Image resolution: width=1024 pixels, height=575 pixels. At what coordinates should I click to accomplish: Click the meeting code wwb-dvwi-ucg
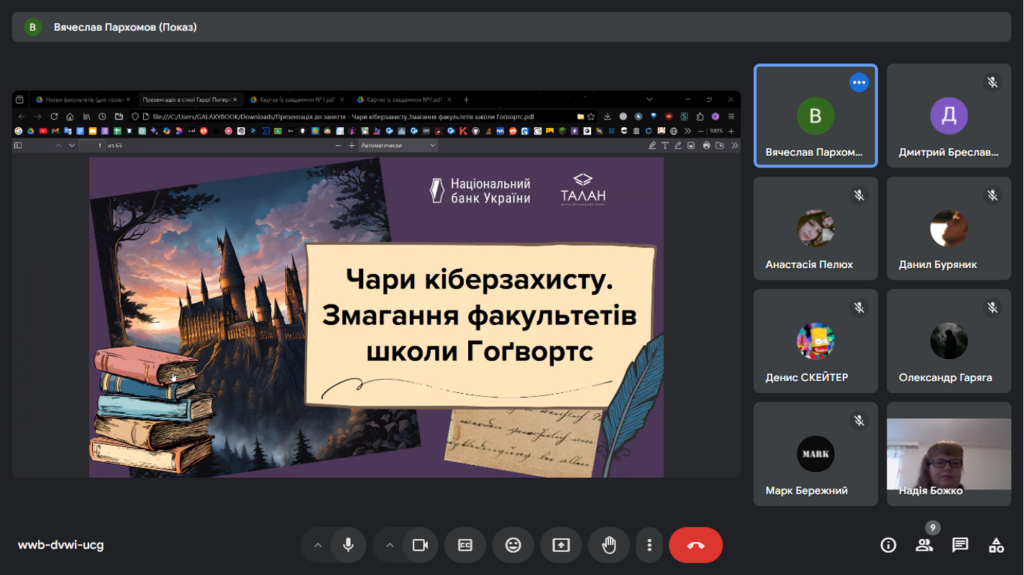pyautogui.click(x=61, y=545)
